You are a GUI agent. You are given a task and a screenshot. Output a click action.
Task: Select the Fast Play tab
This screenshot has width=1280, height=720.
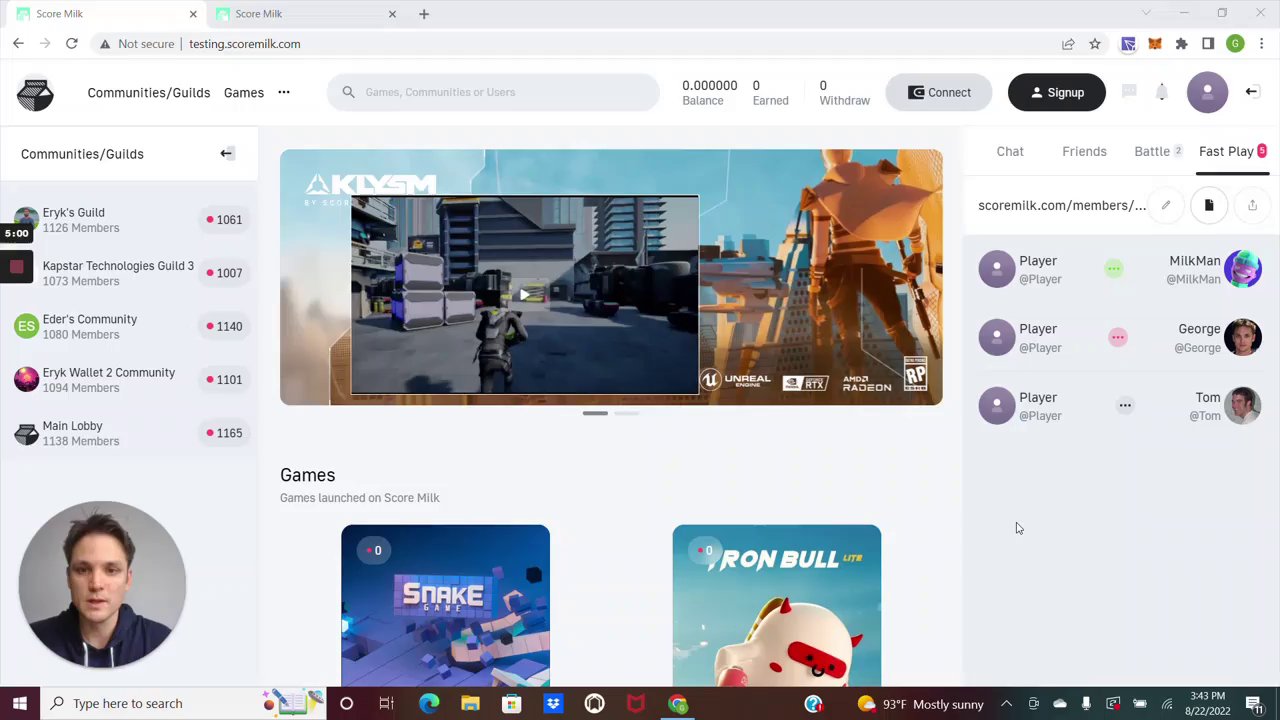coord(1232,151)
